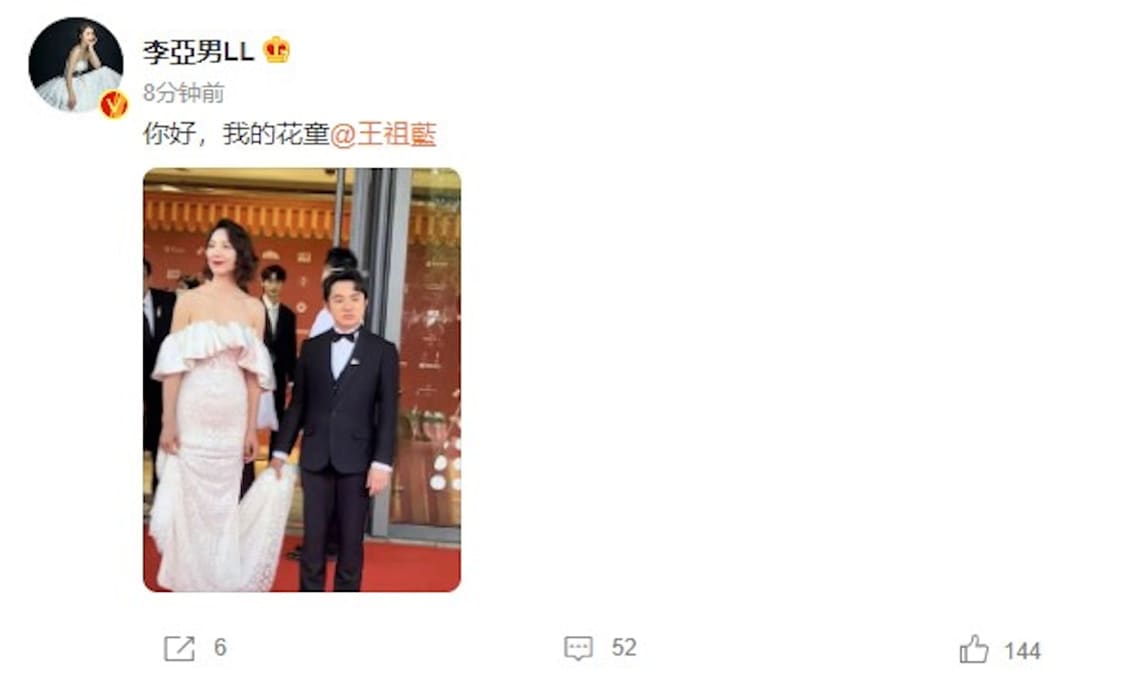Open post text 你好，我的花童
The width and height of the screenshot is (1128, 690).
tap(236, 135)
